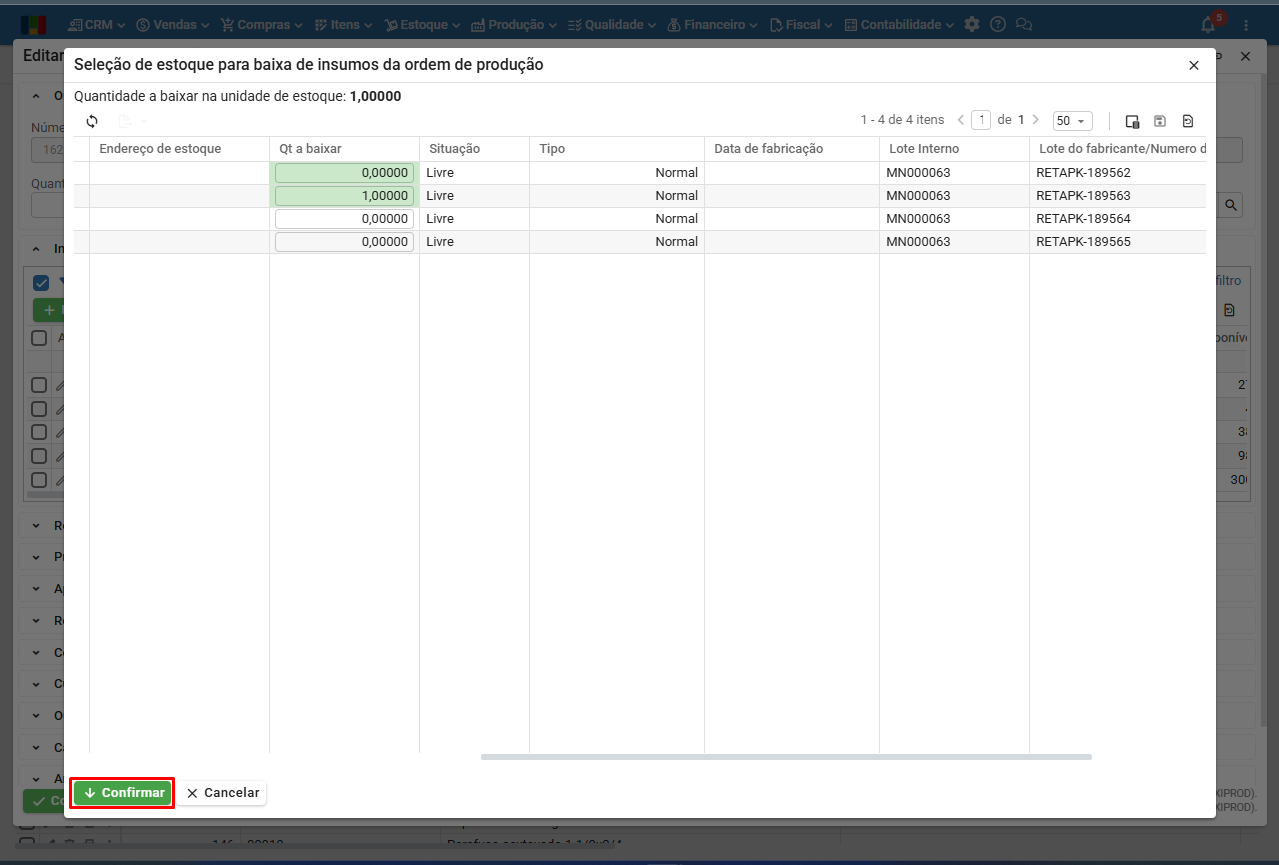The width and height of the screenshot is (1279, 865).
Task: Open the Estoque menu
Action: (x=423, y=25)
